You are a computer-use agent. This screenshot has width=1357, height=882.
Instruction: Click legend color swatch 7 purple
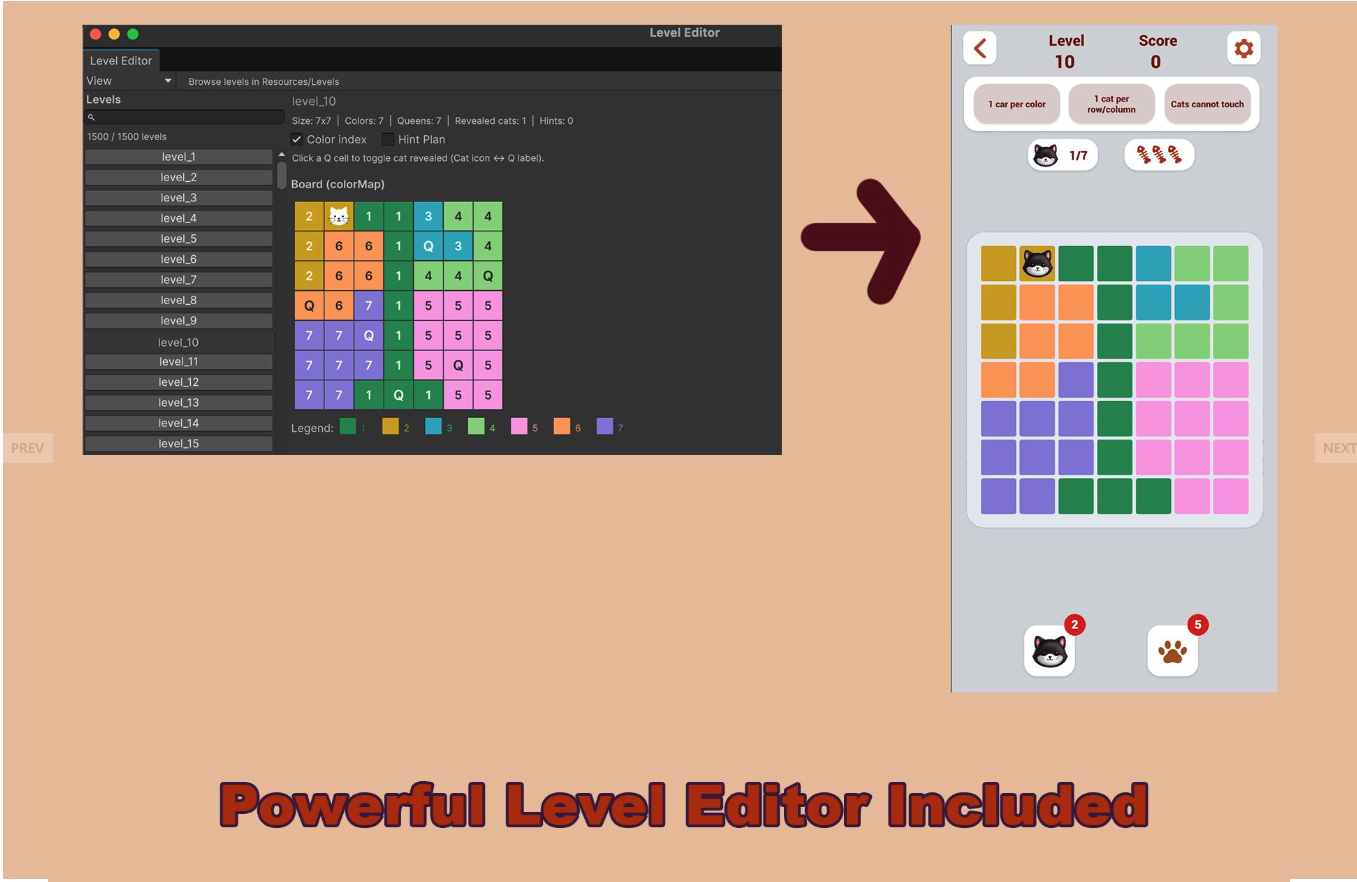click(x=605, y=427)
